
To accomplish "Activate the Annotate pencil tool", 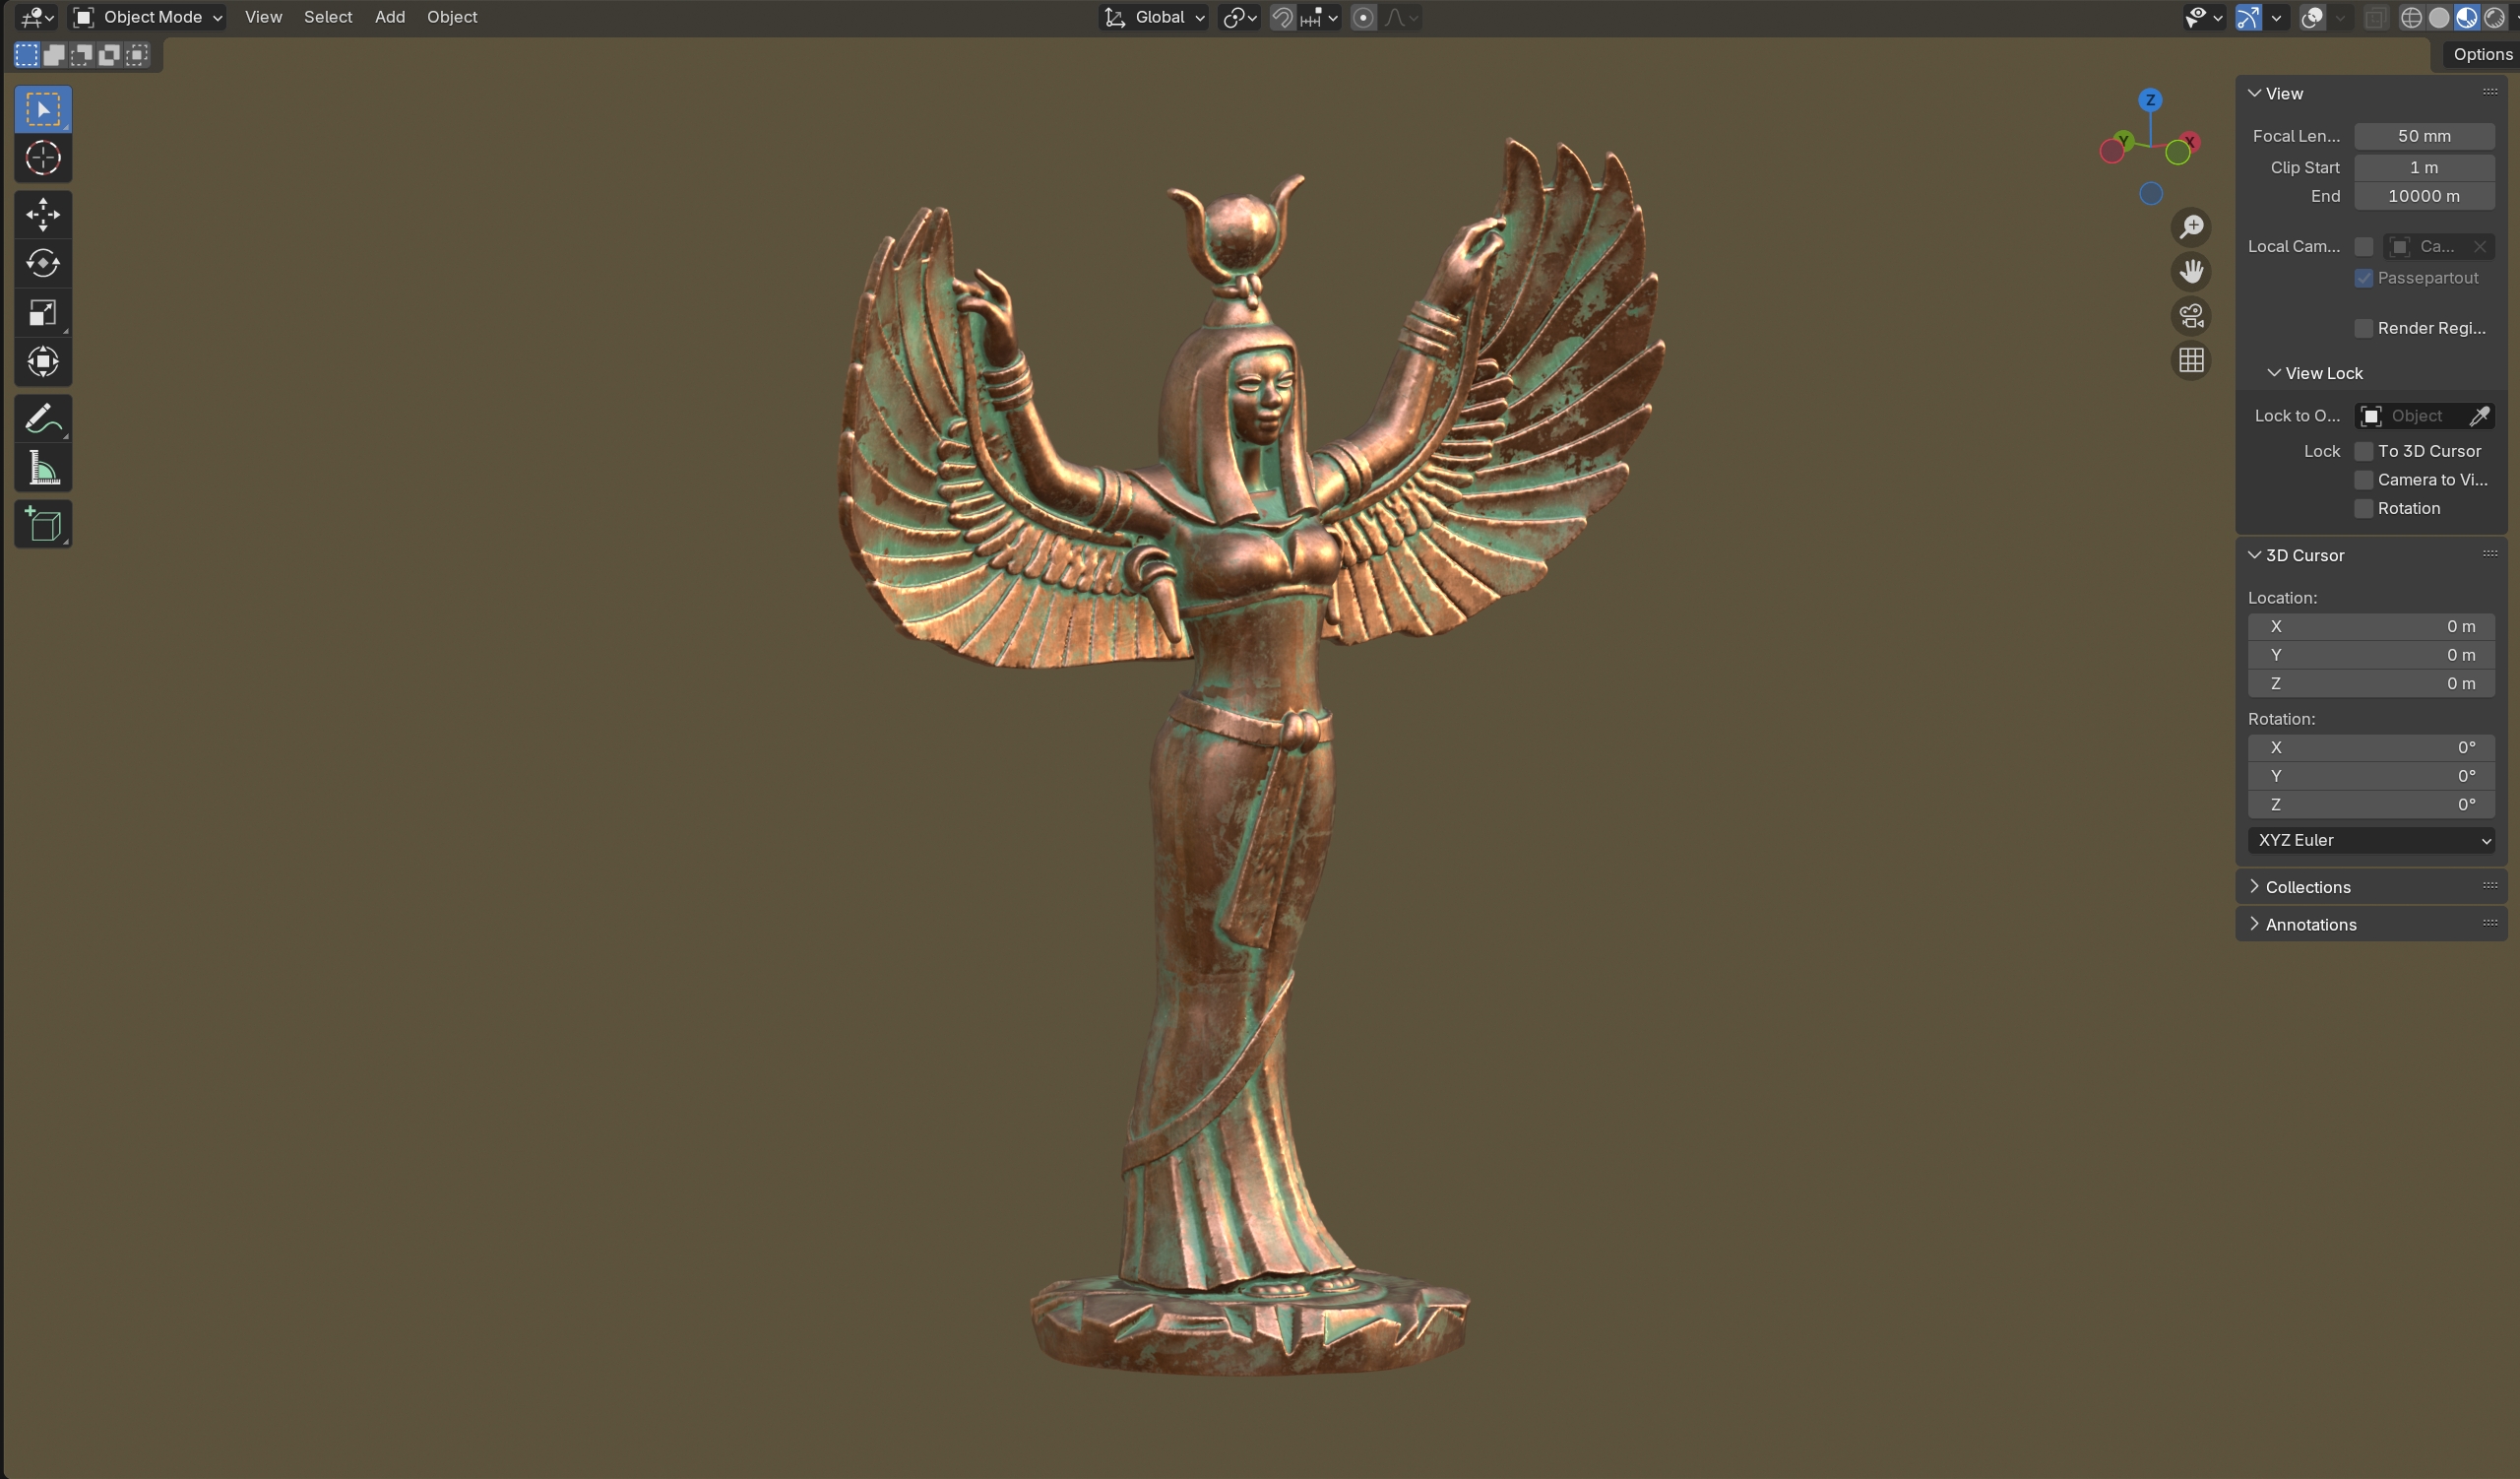I will pos(43,418).
